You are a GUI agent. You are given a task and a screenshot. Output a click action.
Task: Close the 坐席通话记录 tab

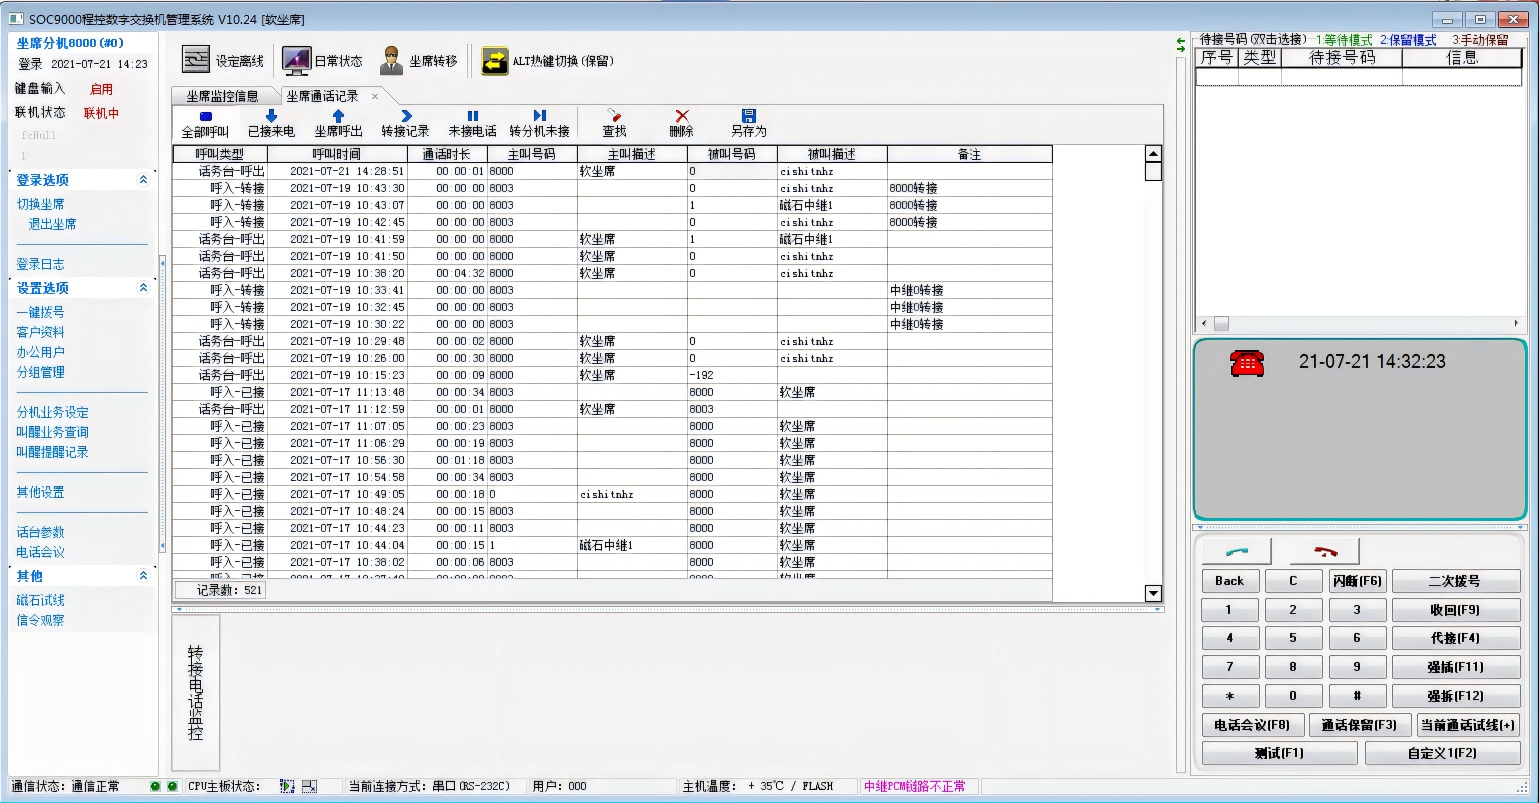[375, 96]
